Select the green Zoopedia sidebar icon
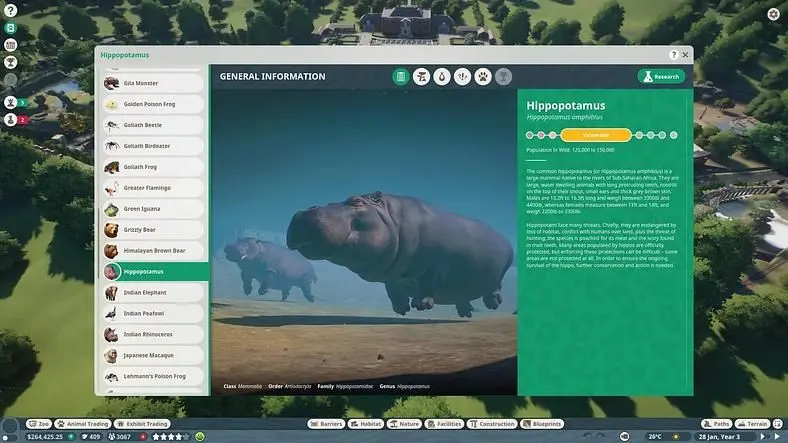 click(x=11, y=28)
